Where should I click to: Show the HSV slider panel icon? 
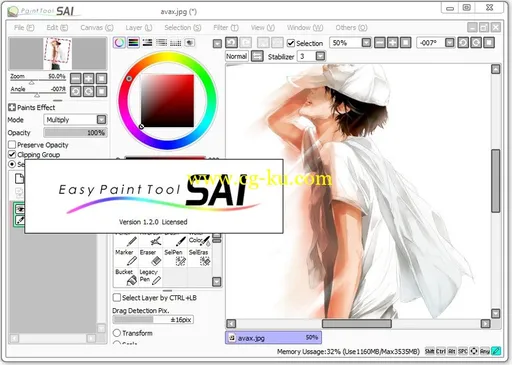pos(147,43)
